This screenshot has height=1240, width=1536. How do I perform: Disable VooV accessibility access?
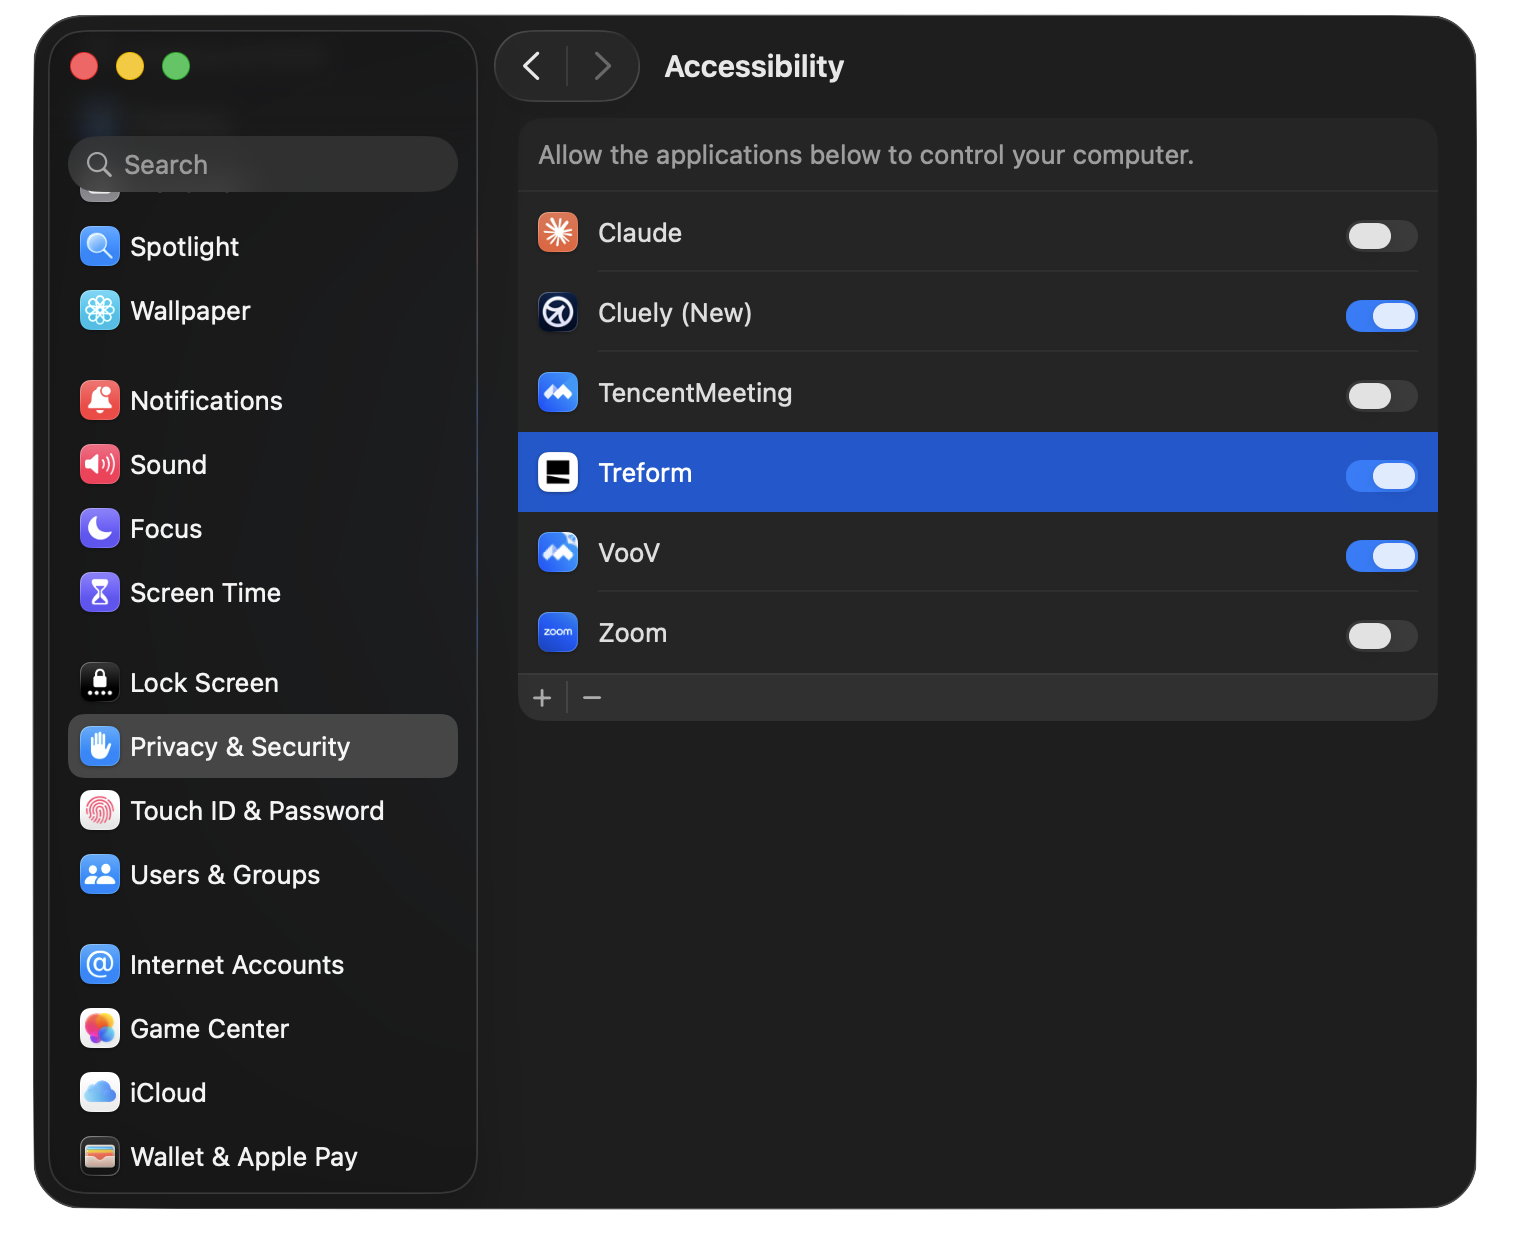click(x=1382, y=556)
